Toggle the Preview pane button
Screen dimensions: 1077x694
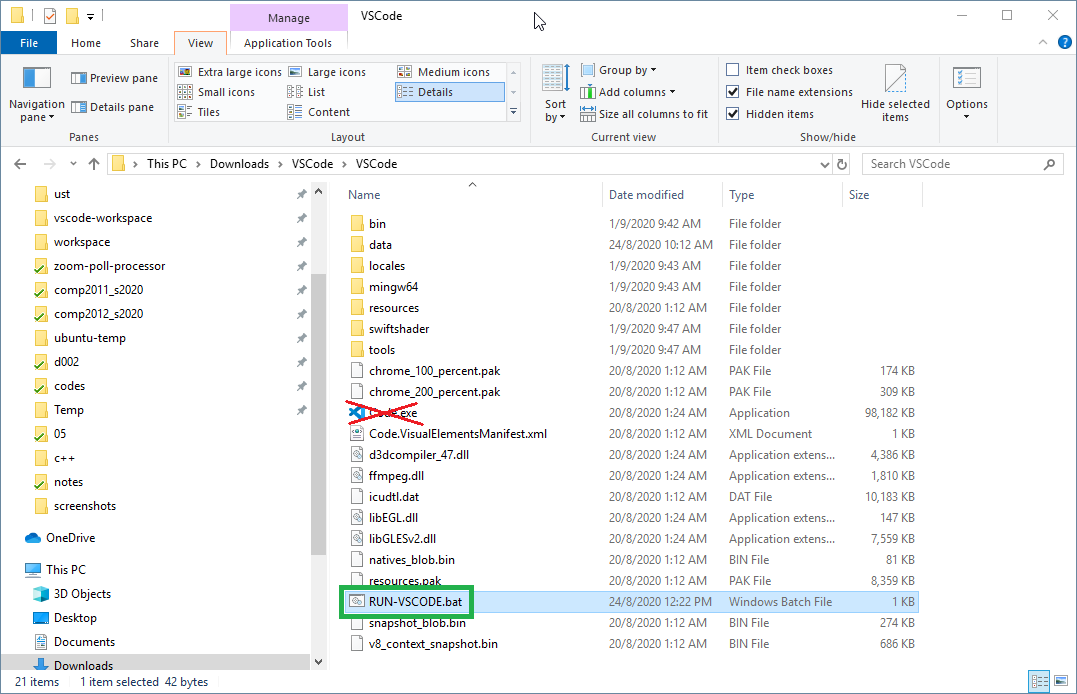(115, 78)
